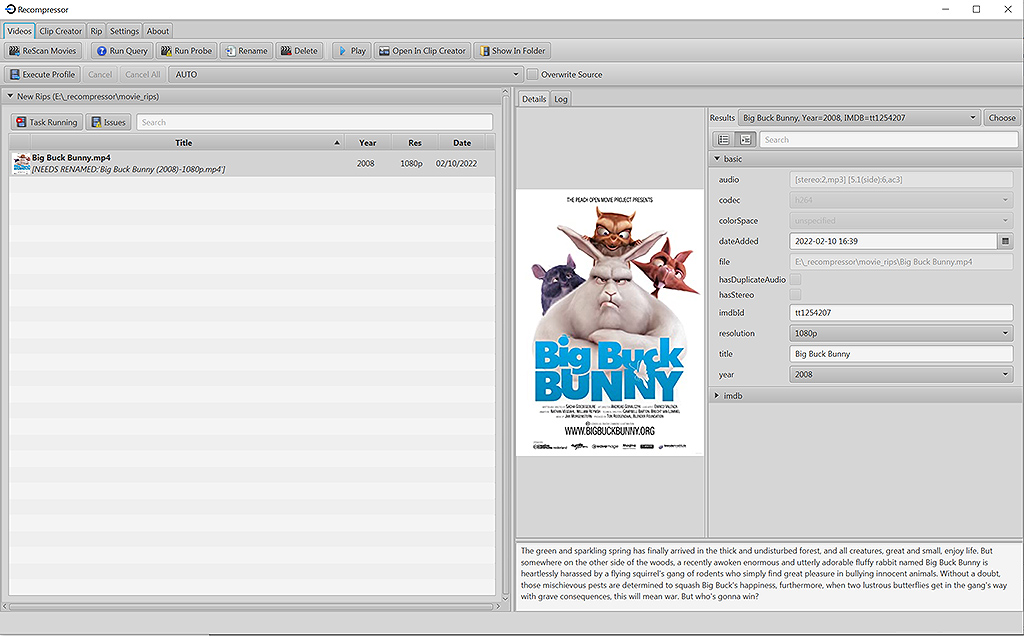Image resolution: width=1024 pixels, height=636 pixels.
Task: Click the video list vertical scrollbar
Action: click(x=505, y=345)
